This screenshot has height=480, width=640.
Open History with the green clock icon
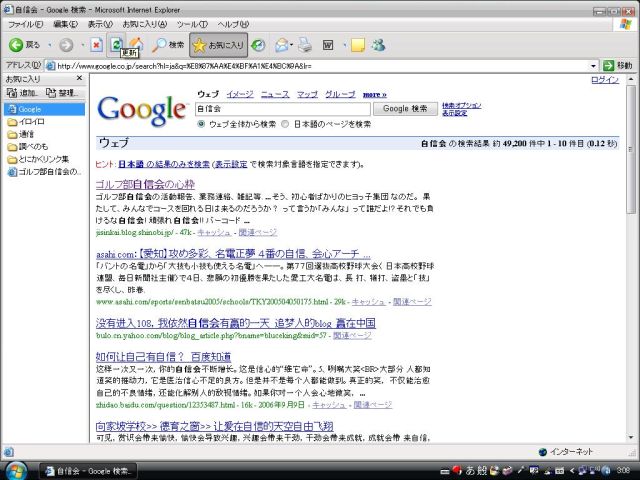pos(258,45)
